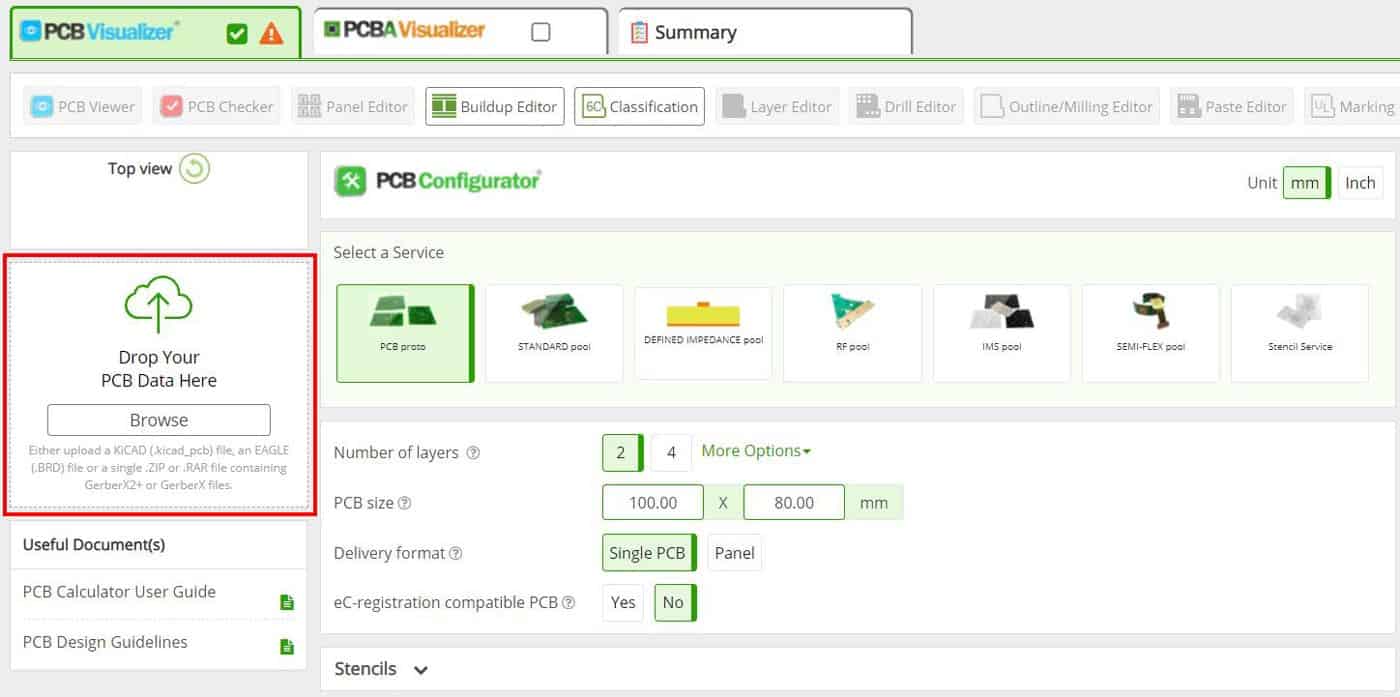The image size is (1400, 697).
Task: Switch to the PCB Visualizer tab
Action: [155, 32]
